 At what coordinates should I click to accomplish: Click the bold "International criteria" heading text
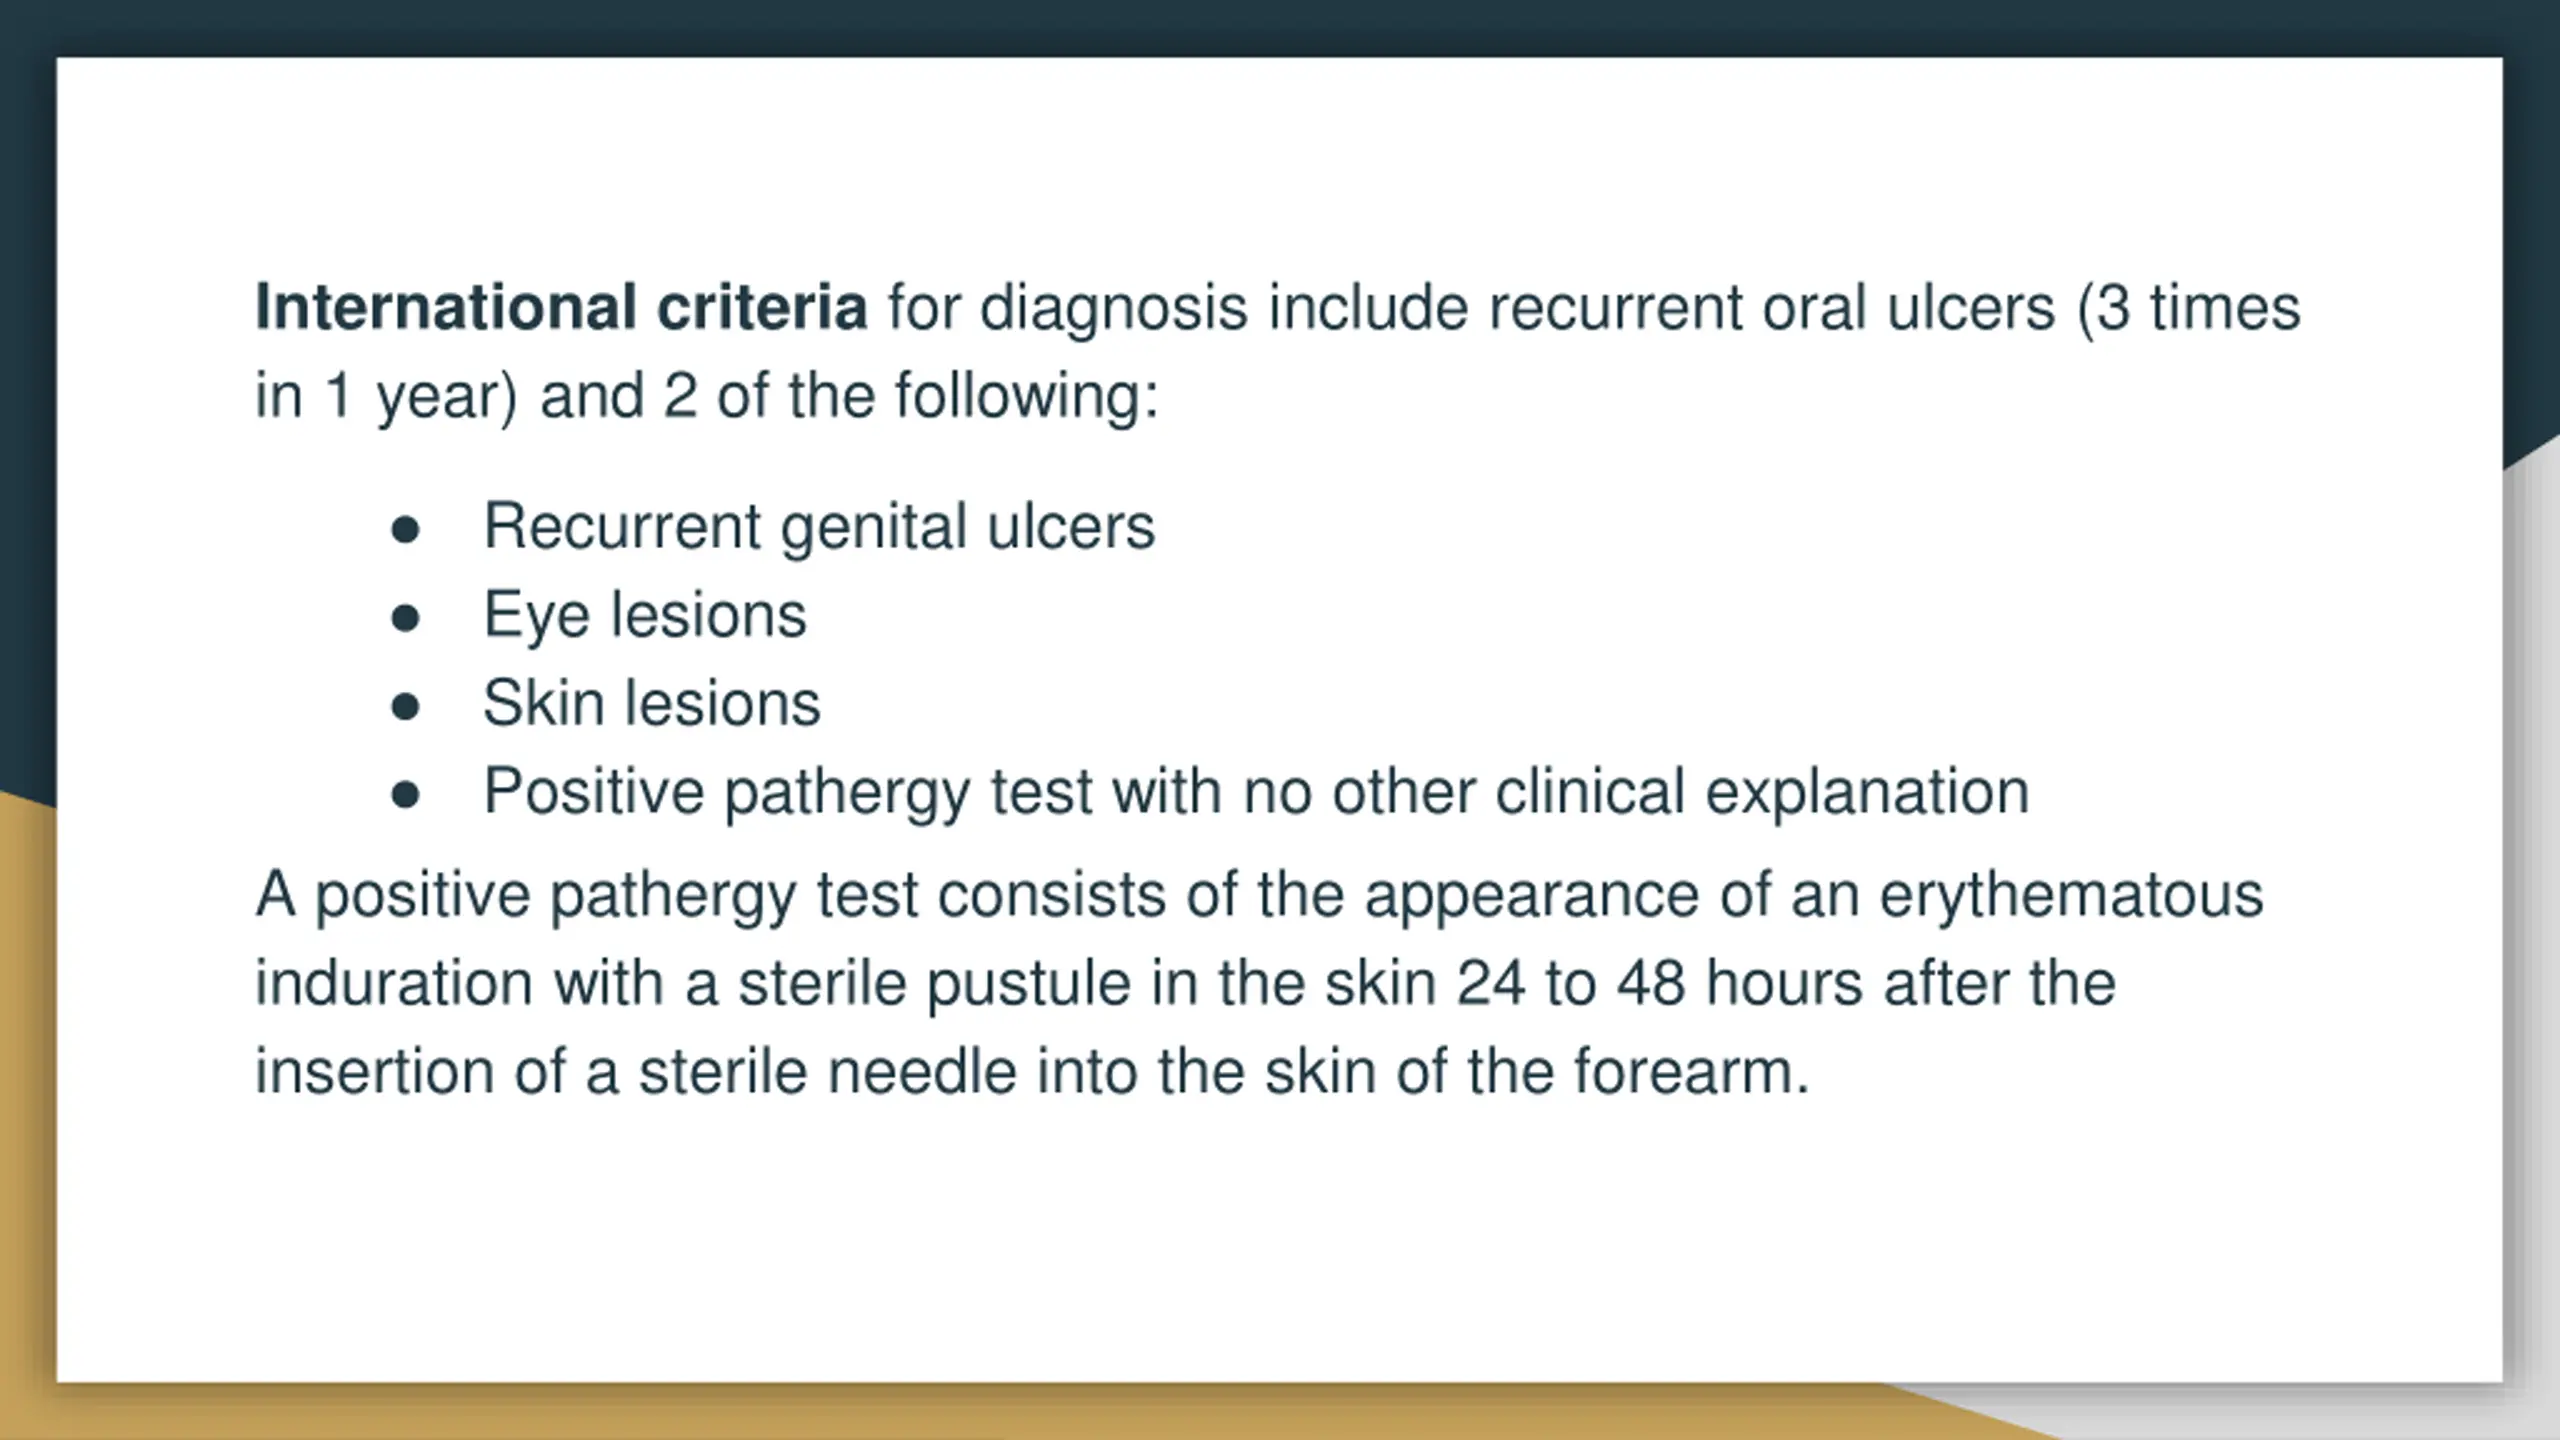(561, 307)
